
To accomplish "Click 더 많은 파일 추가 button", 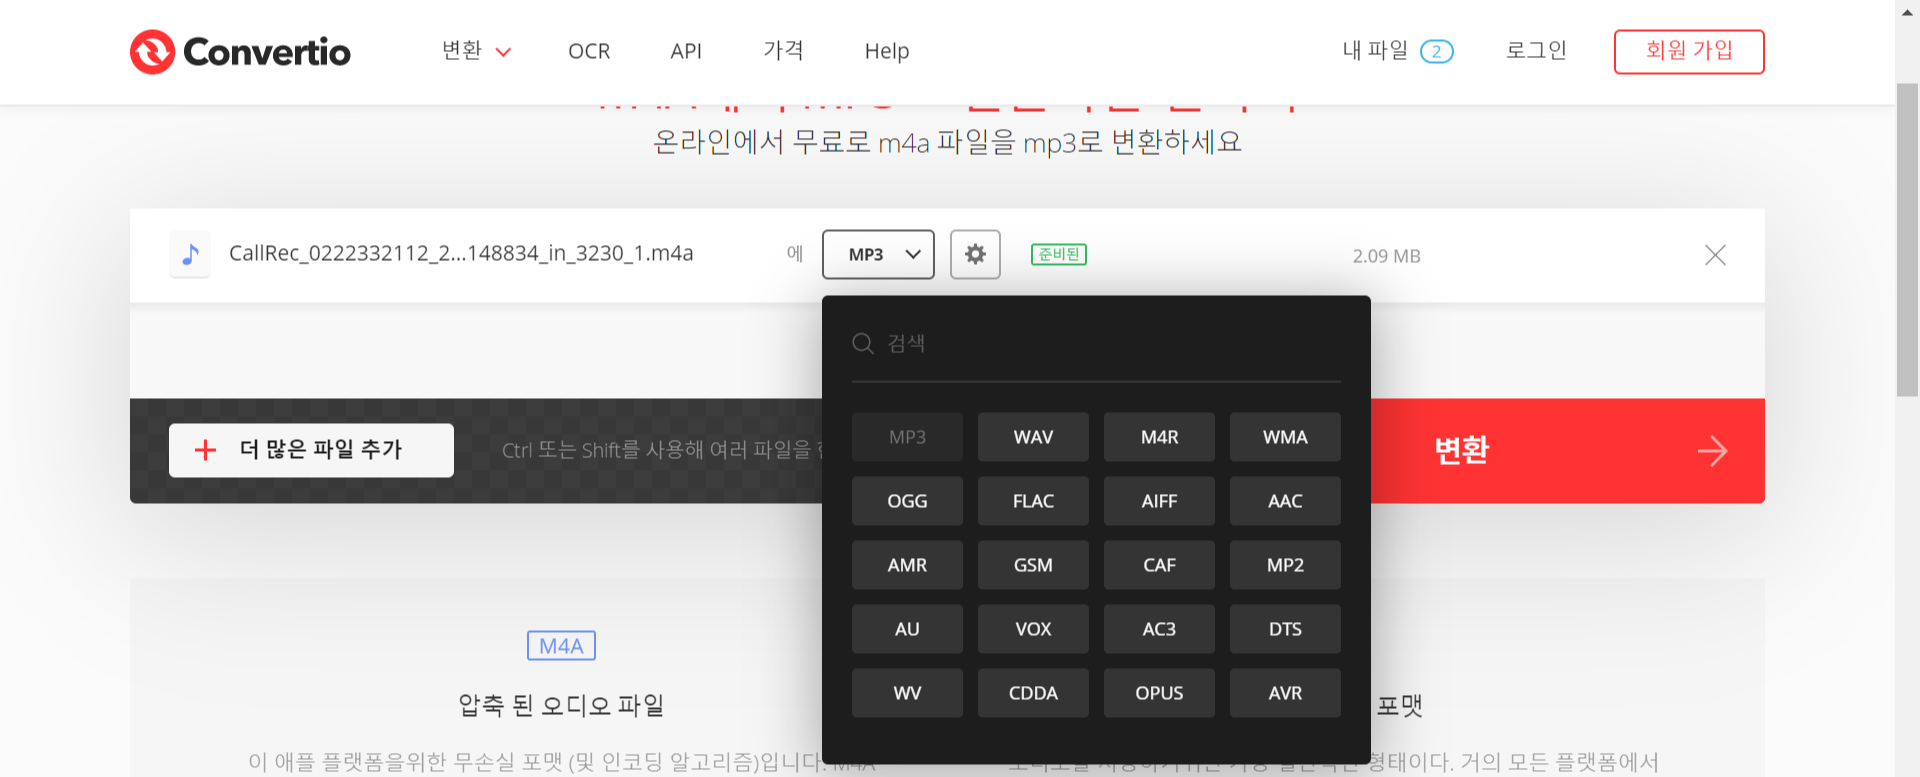I will [x=311, y=450].
